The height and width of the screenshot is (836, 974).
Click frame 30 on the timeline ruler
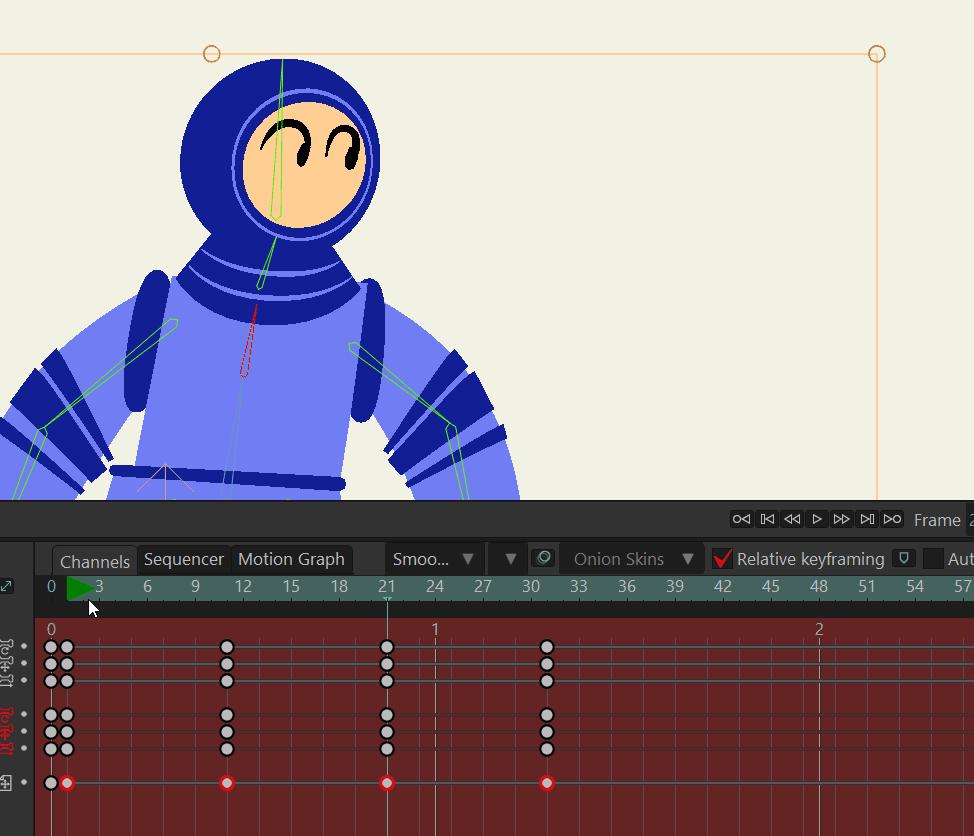(x=531, y=587)
